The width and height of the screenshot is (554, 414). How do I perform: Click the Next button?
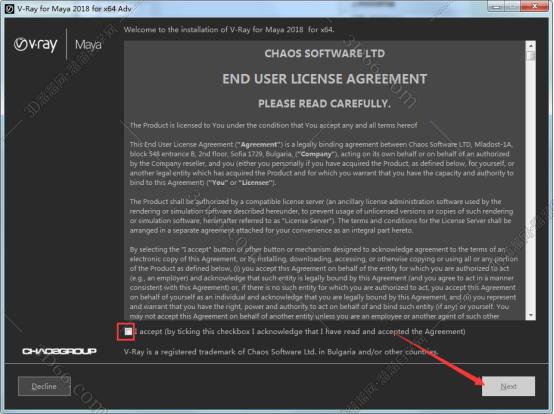(508, 386)
